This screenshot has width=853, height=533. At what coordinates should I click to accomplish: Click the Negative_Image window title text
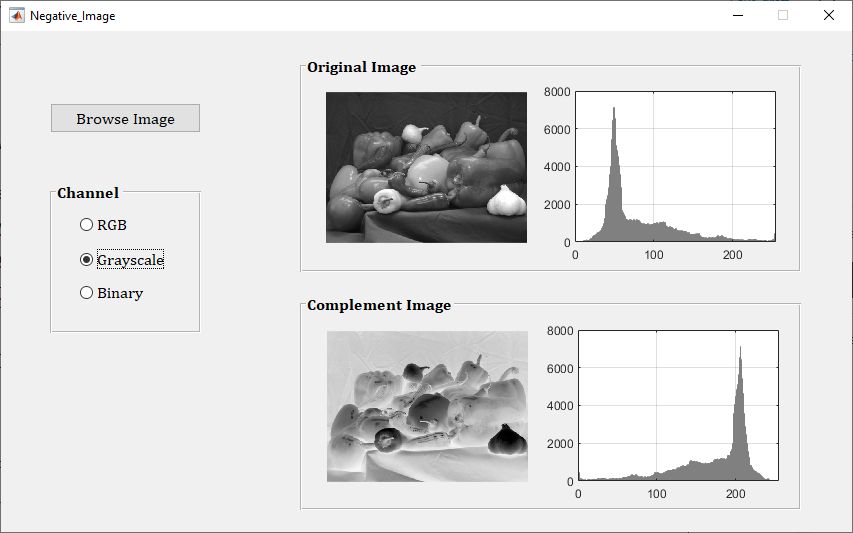point(72,15)
